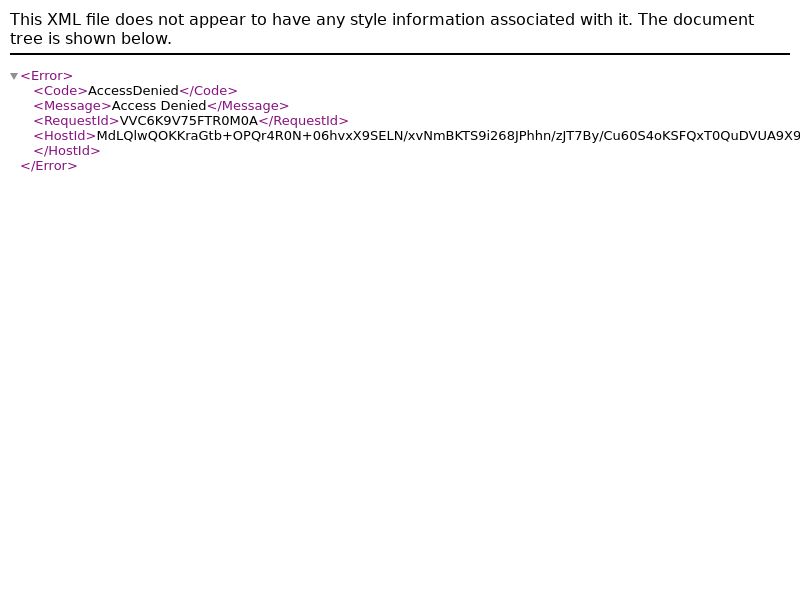Select the long HostId value string
The width and height of the screenshot is (800, 600).
point(448,136)
